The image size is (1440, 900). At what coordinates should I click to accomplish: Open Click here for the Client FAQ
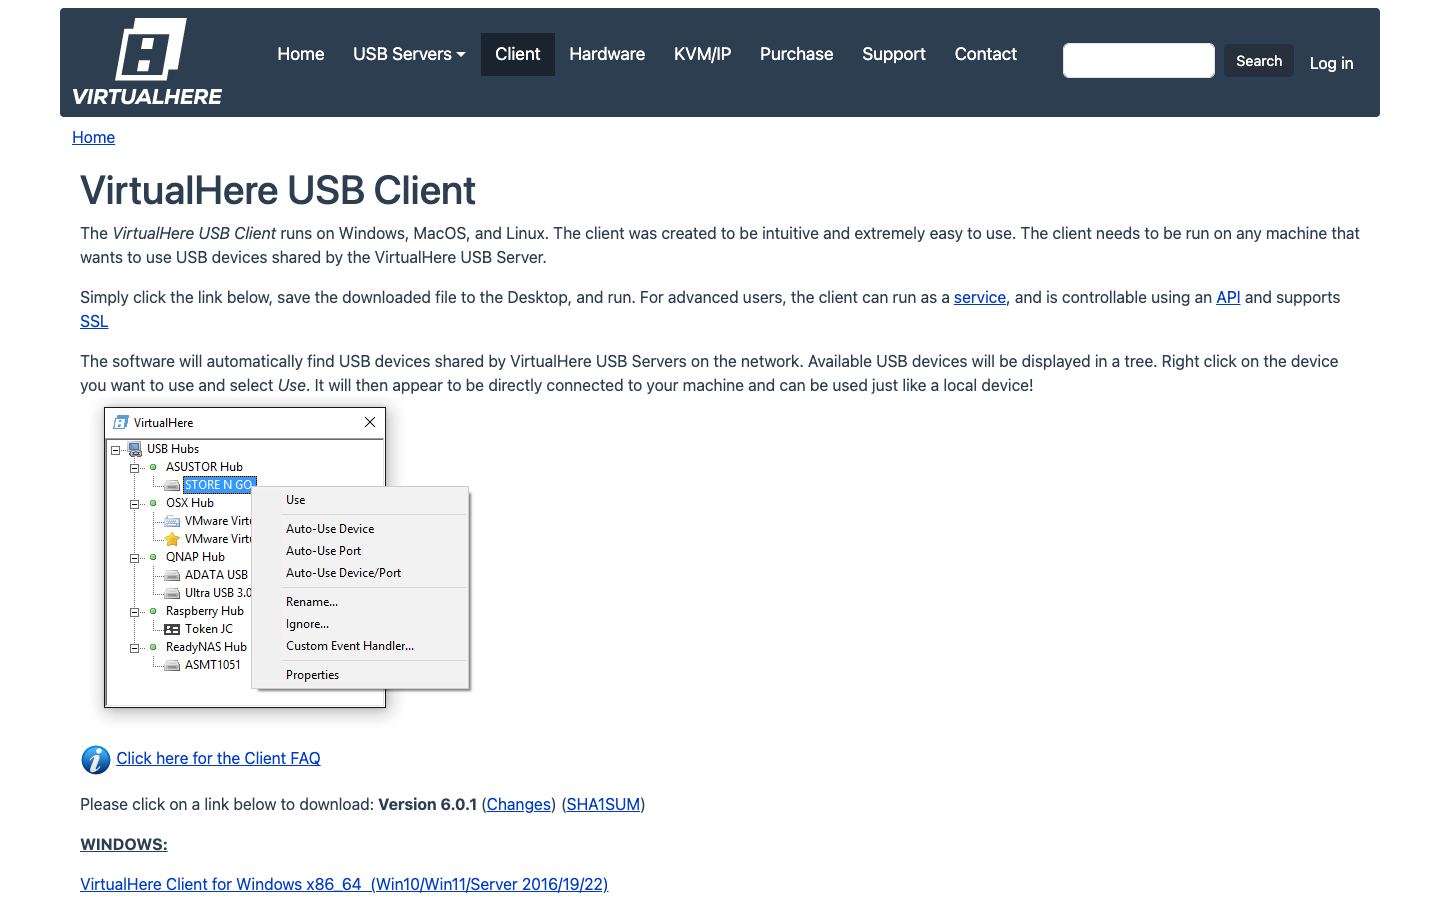click(218, 758)
